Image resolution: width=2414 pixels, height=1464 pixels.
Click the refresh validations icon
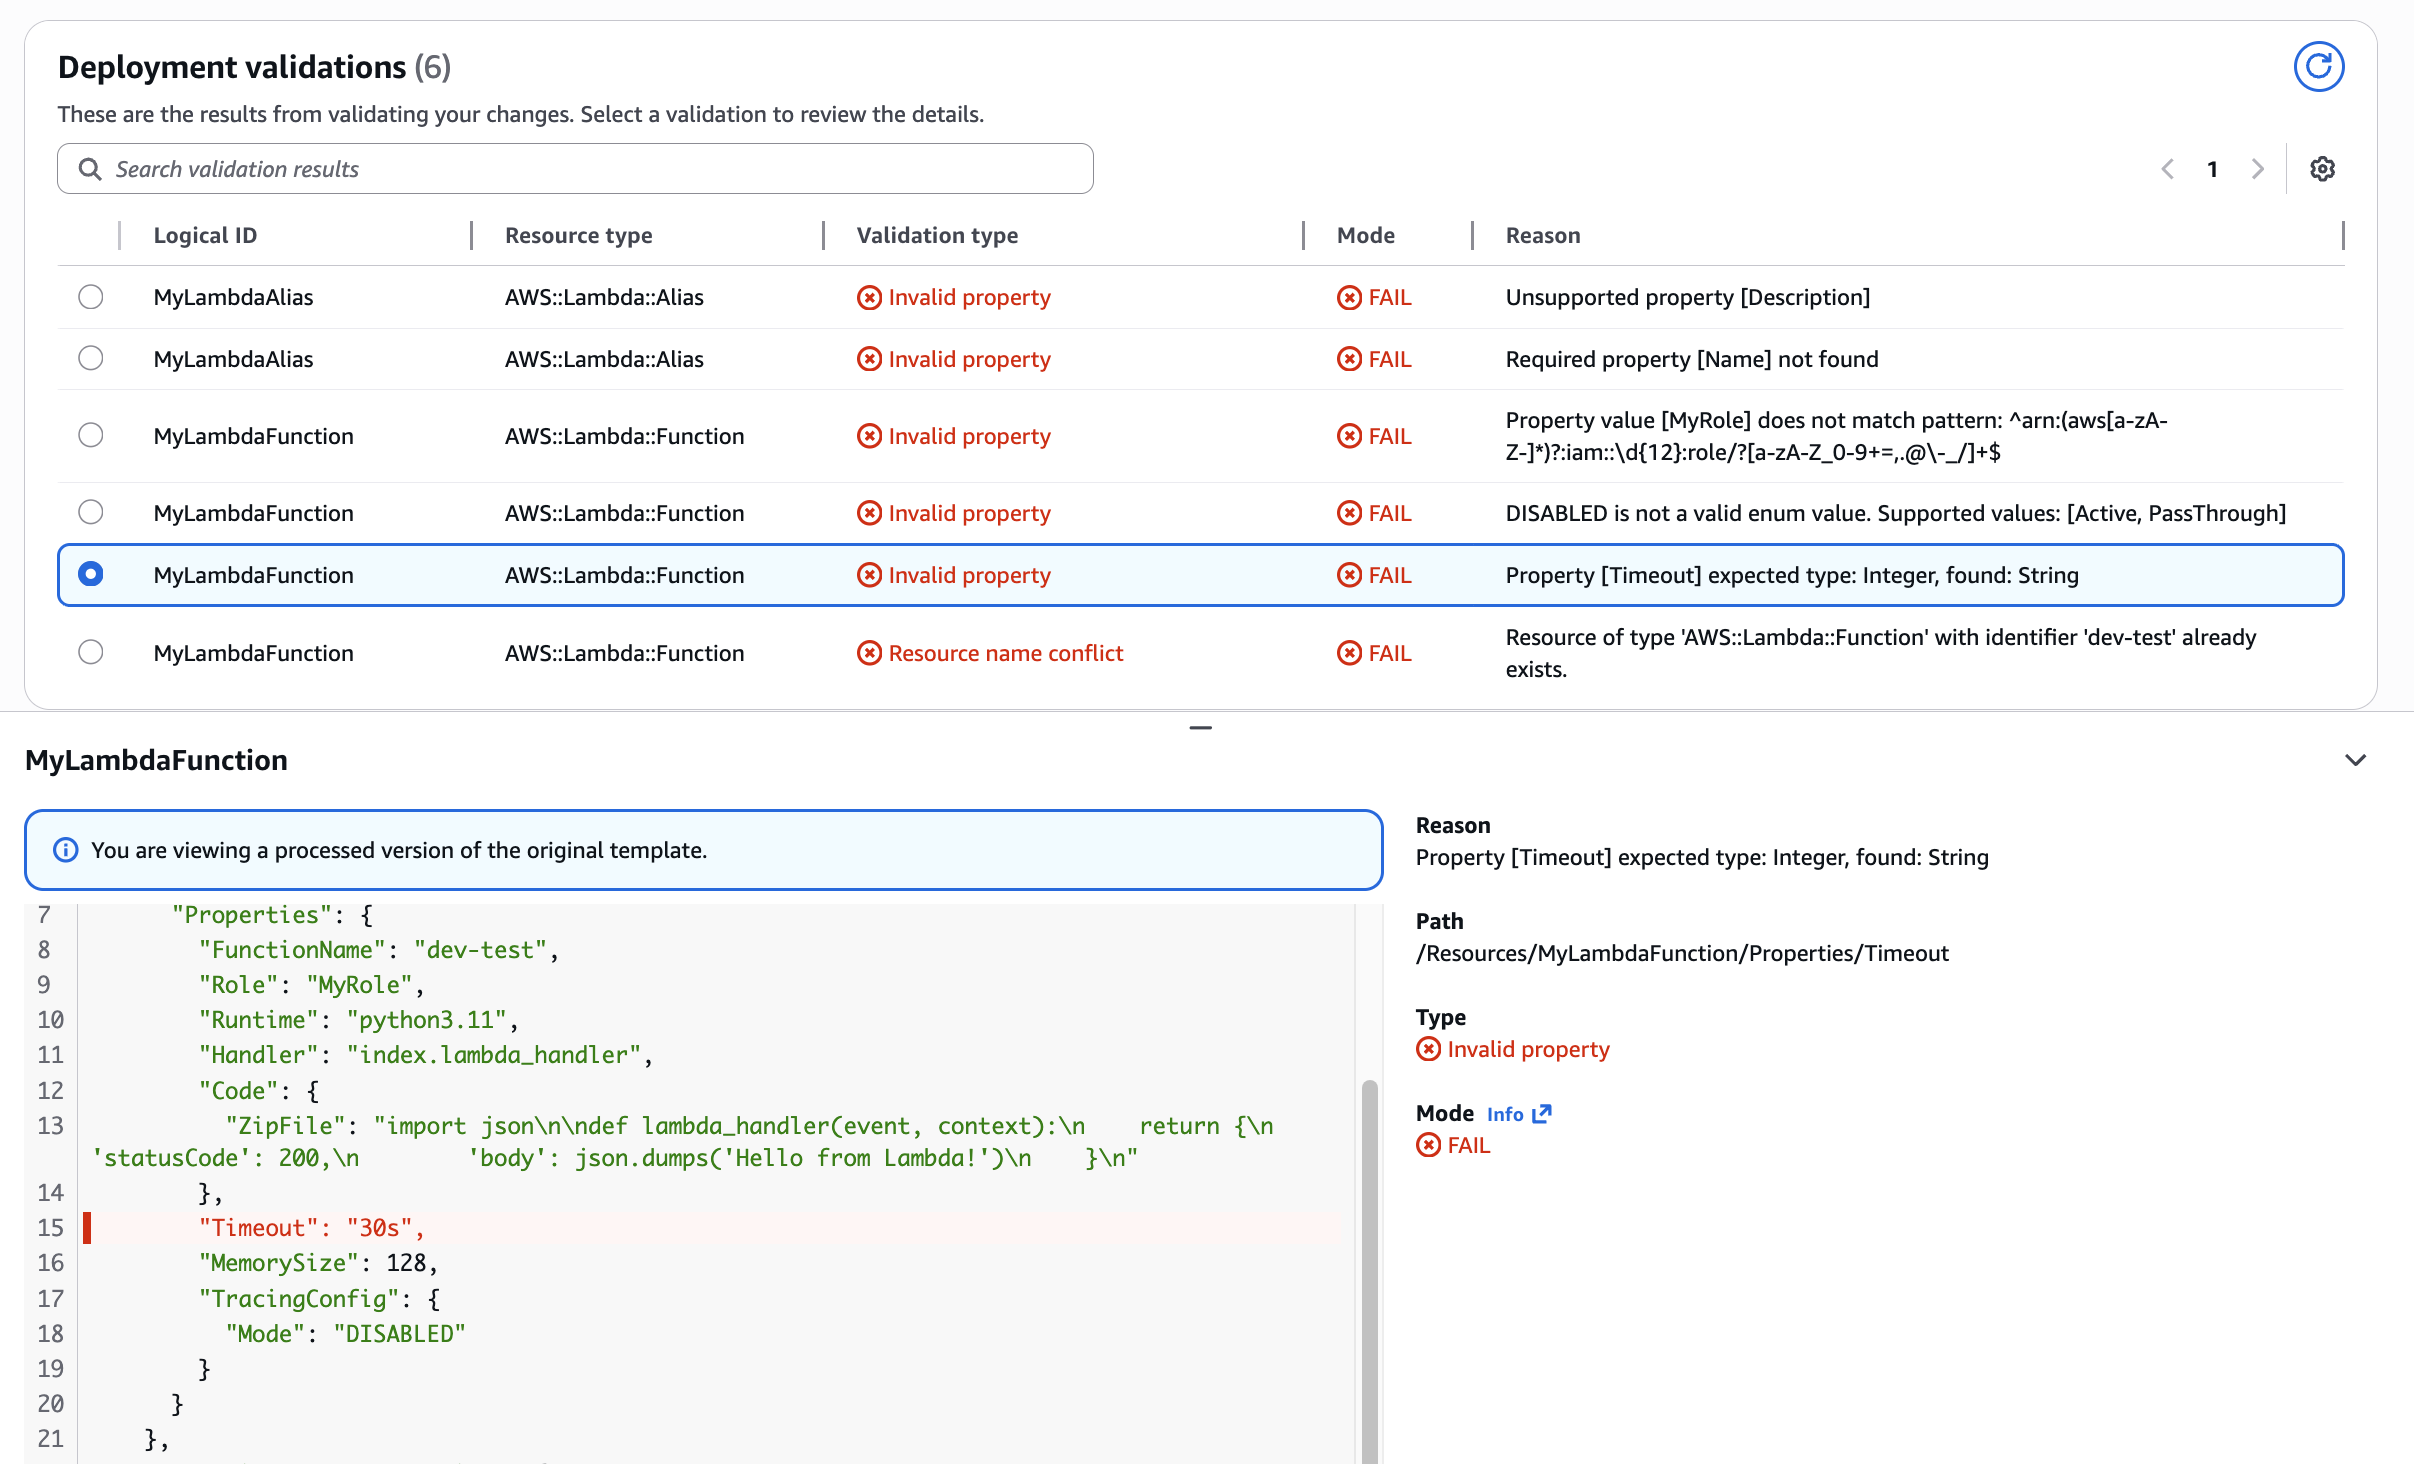2318,67
